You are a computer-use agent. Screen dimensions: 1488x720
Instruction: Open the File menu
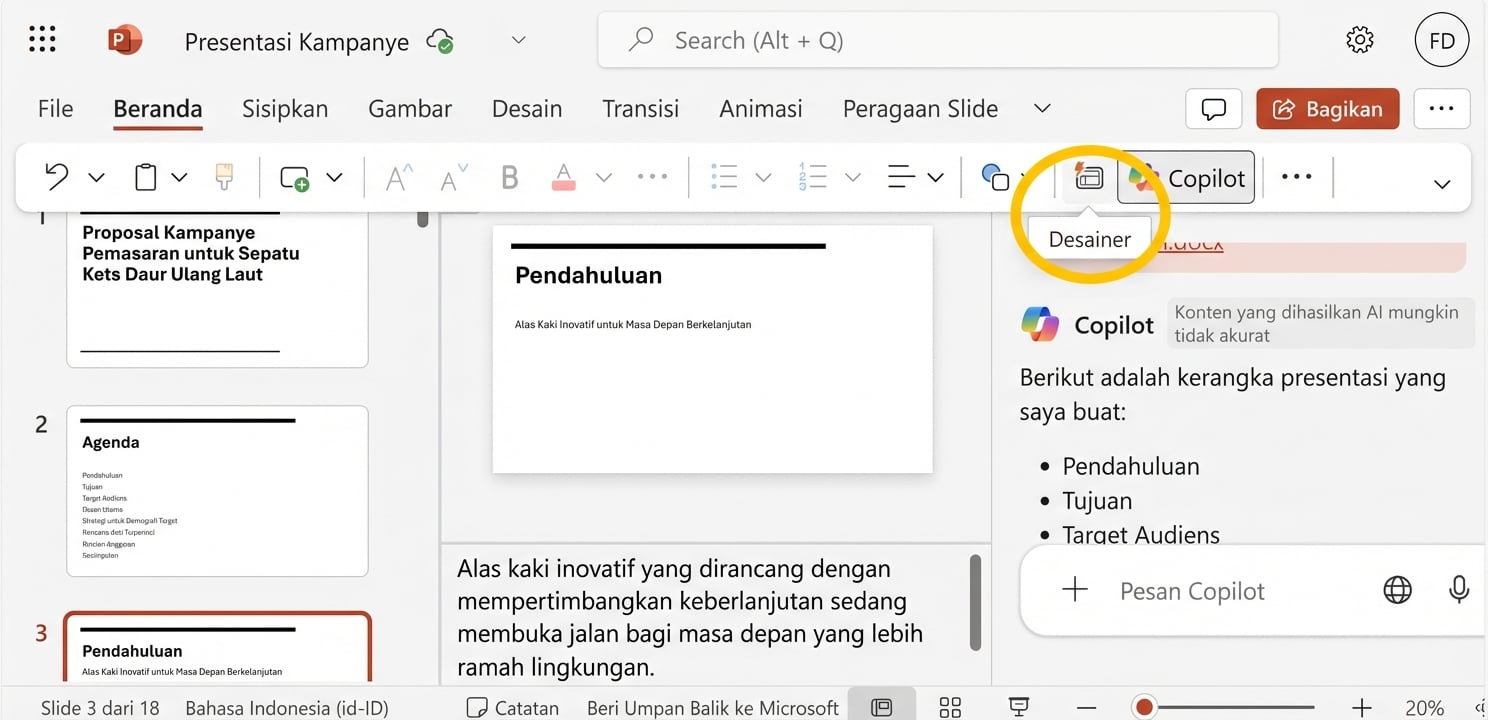pos(54,108)
